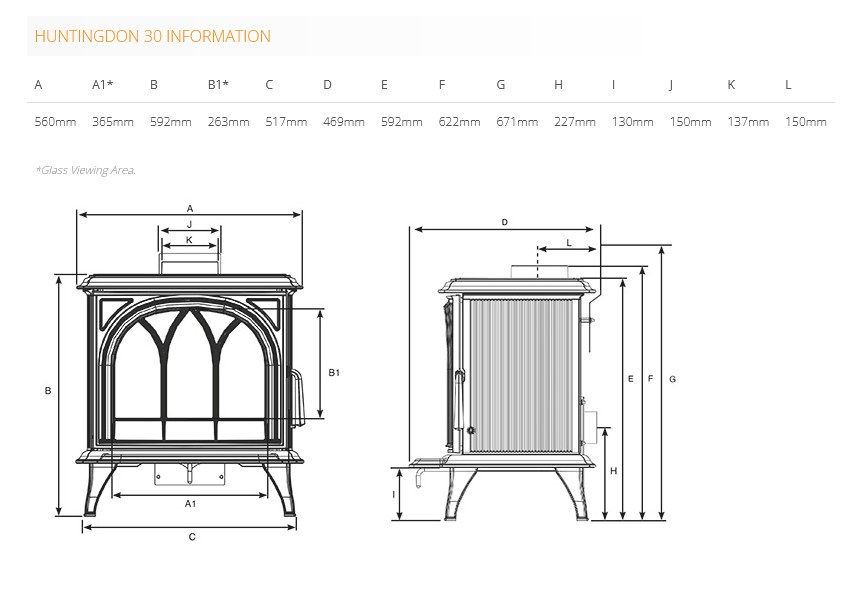856x589 pixels.
Task: Select the 263mm value under B1*
Action: tap(228, 122)
